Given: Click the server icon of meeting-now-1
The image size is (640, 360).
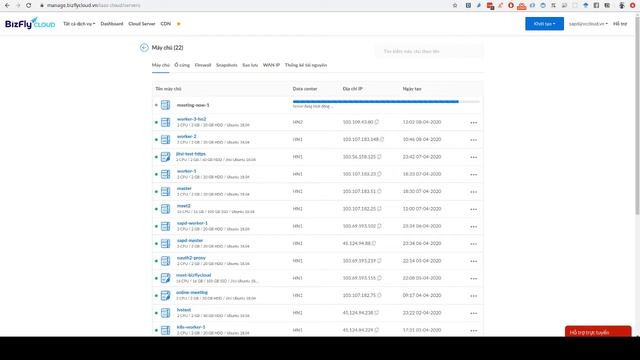Looking at the screenshot, I should [x=165, y=105].
